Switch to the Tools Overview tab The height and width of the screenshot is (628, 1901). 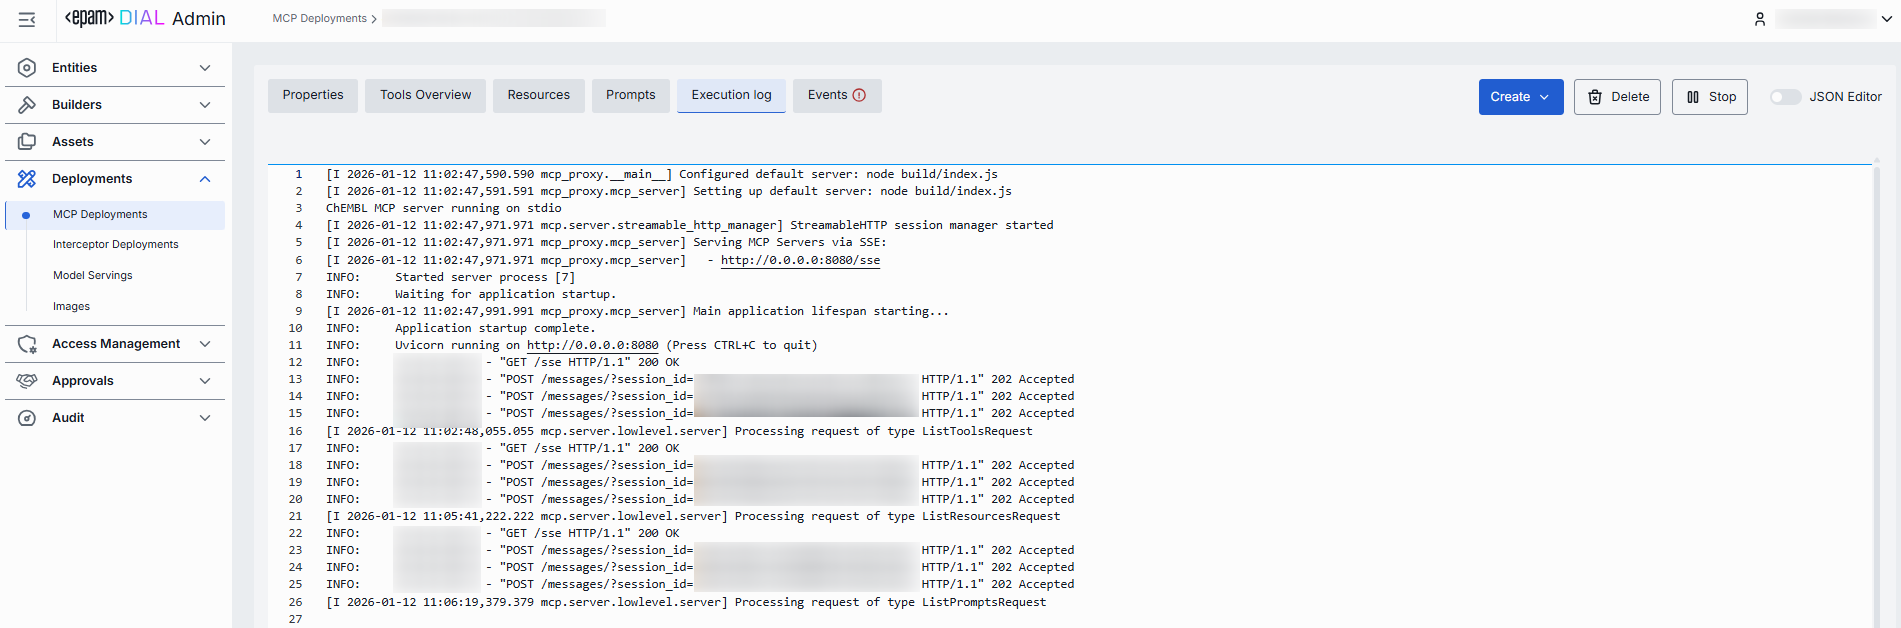click(425, 95)
